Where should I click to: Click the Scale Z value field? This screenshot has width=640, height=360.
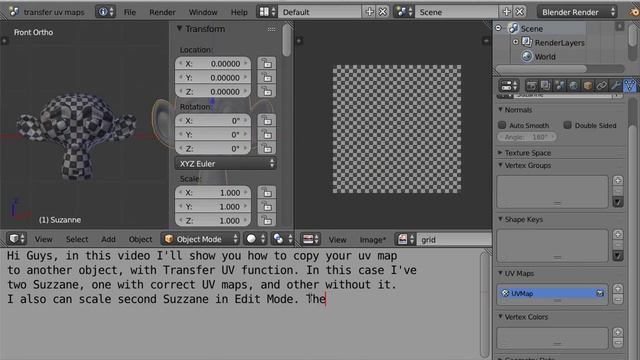click(213, 220)
